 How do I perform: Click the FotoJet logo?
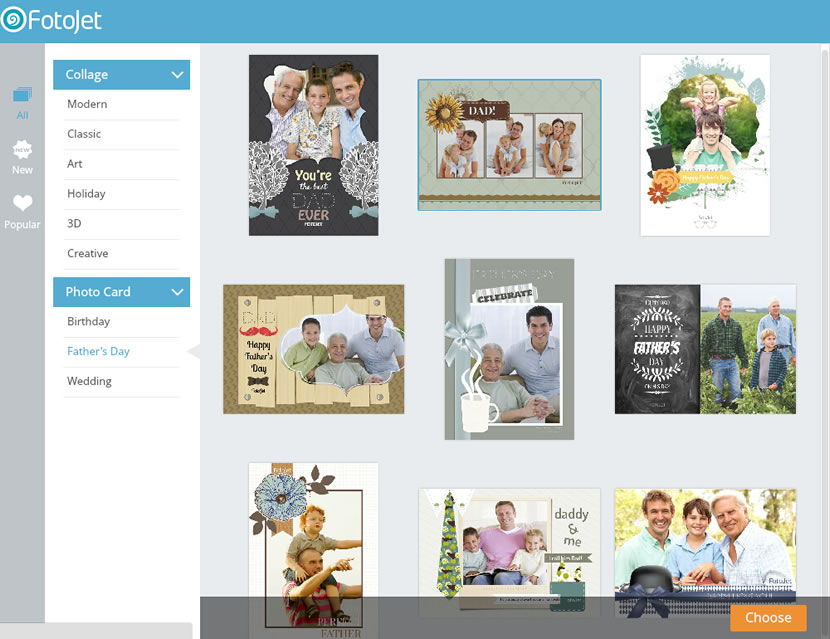[51, 20]
